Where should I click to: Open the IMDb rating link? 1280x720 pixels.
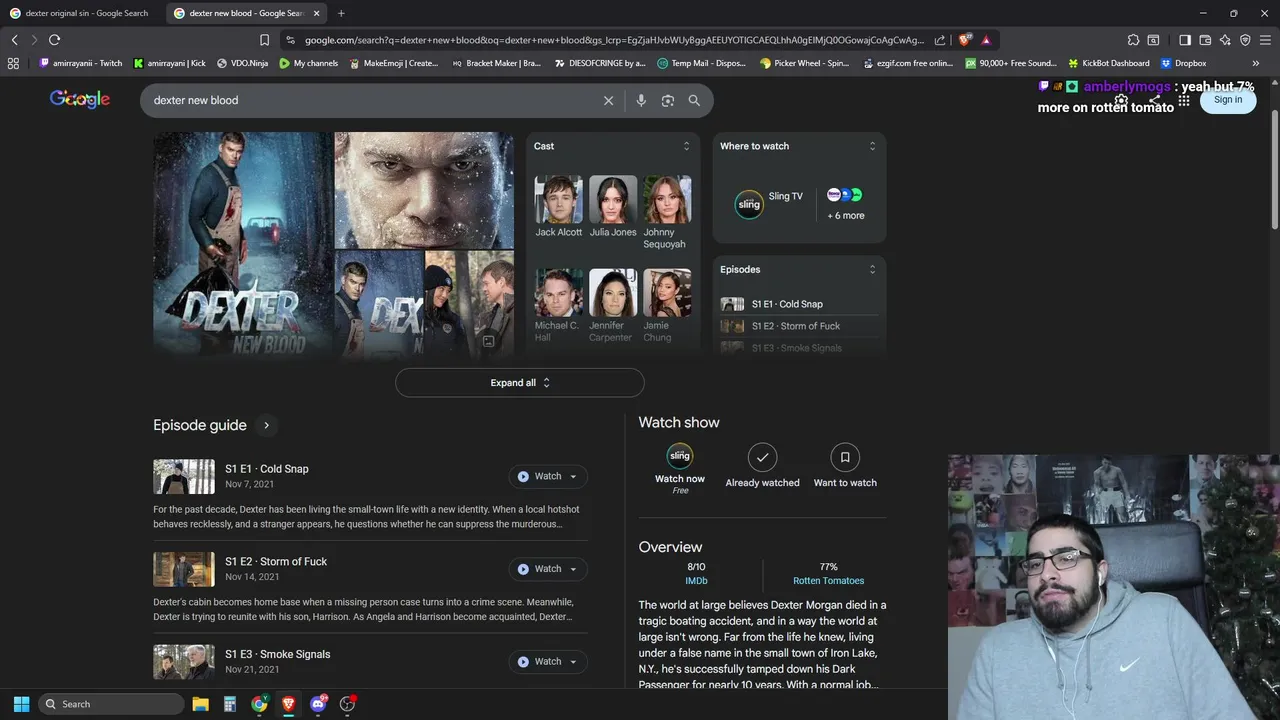tap(696, 581)
